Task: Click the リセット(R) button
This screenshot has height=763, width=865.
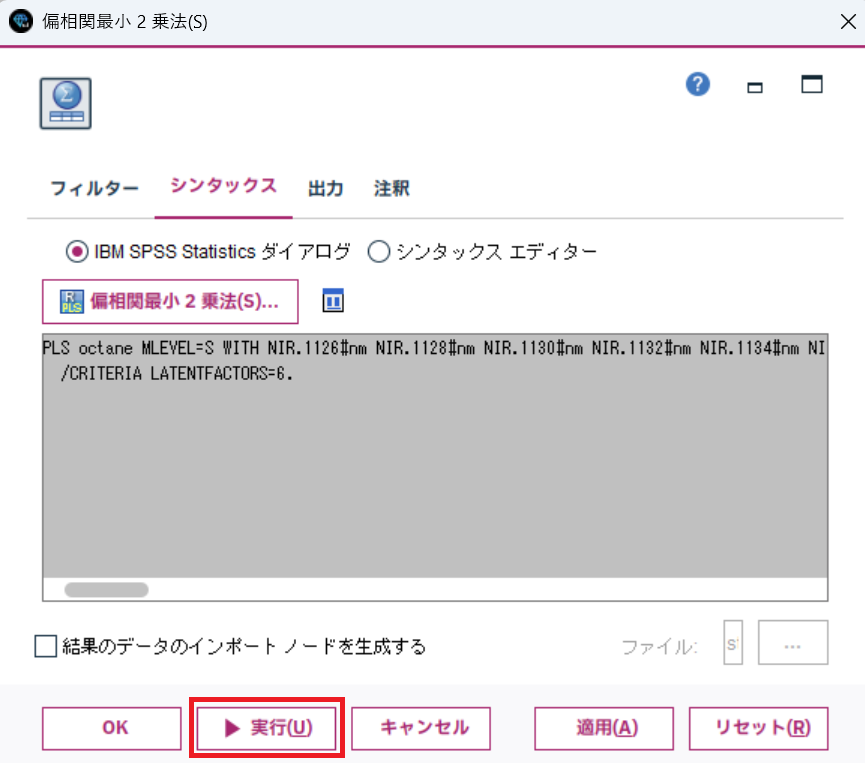Action: click(759, 728)
